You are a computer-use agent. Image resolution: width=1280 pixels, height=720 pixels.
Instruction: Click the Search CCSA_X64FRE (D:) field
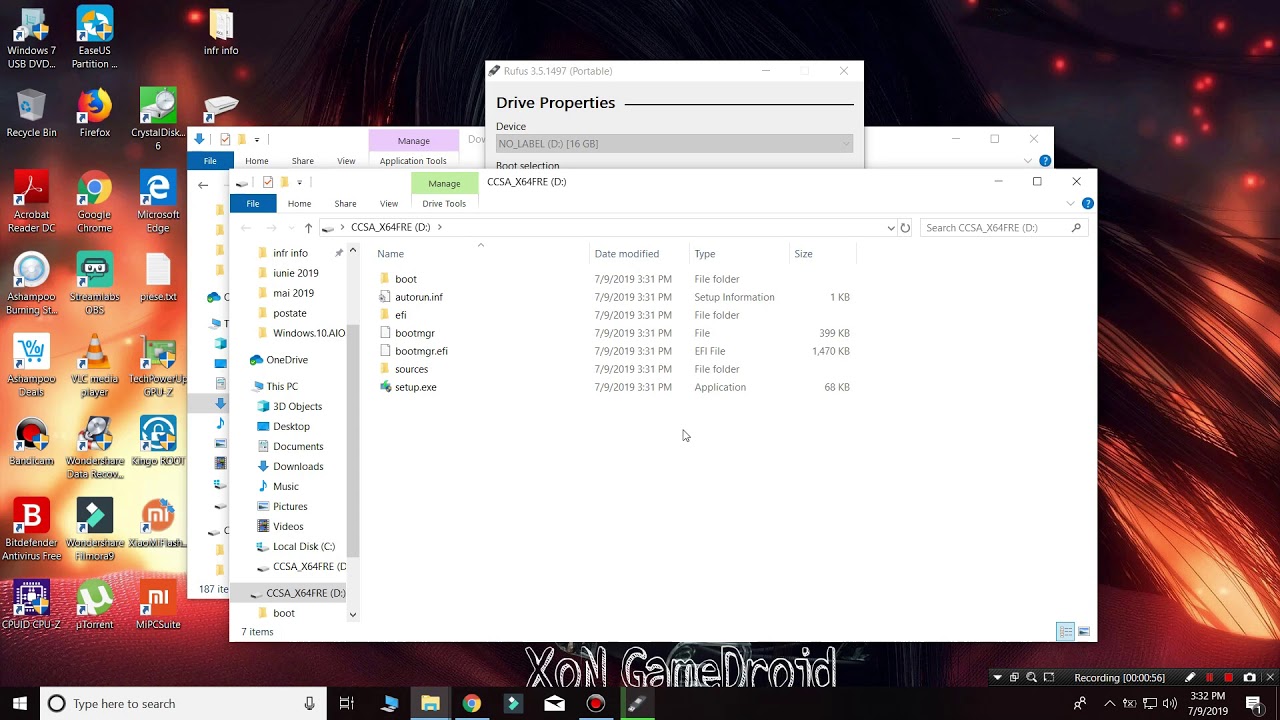tap(1003, 228)
